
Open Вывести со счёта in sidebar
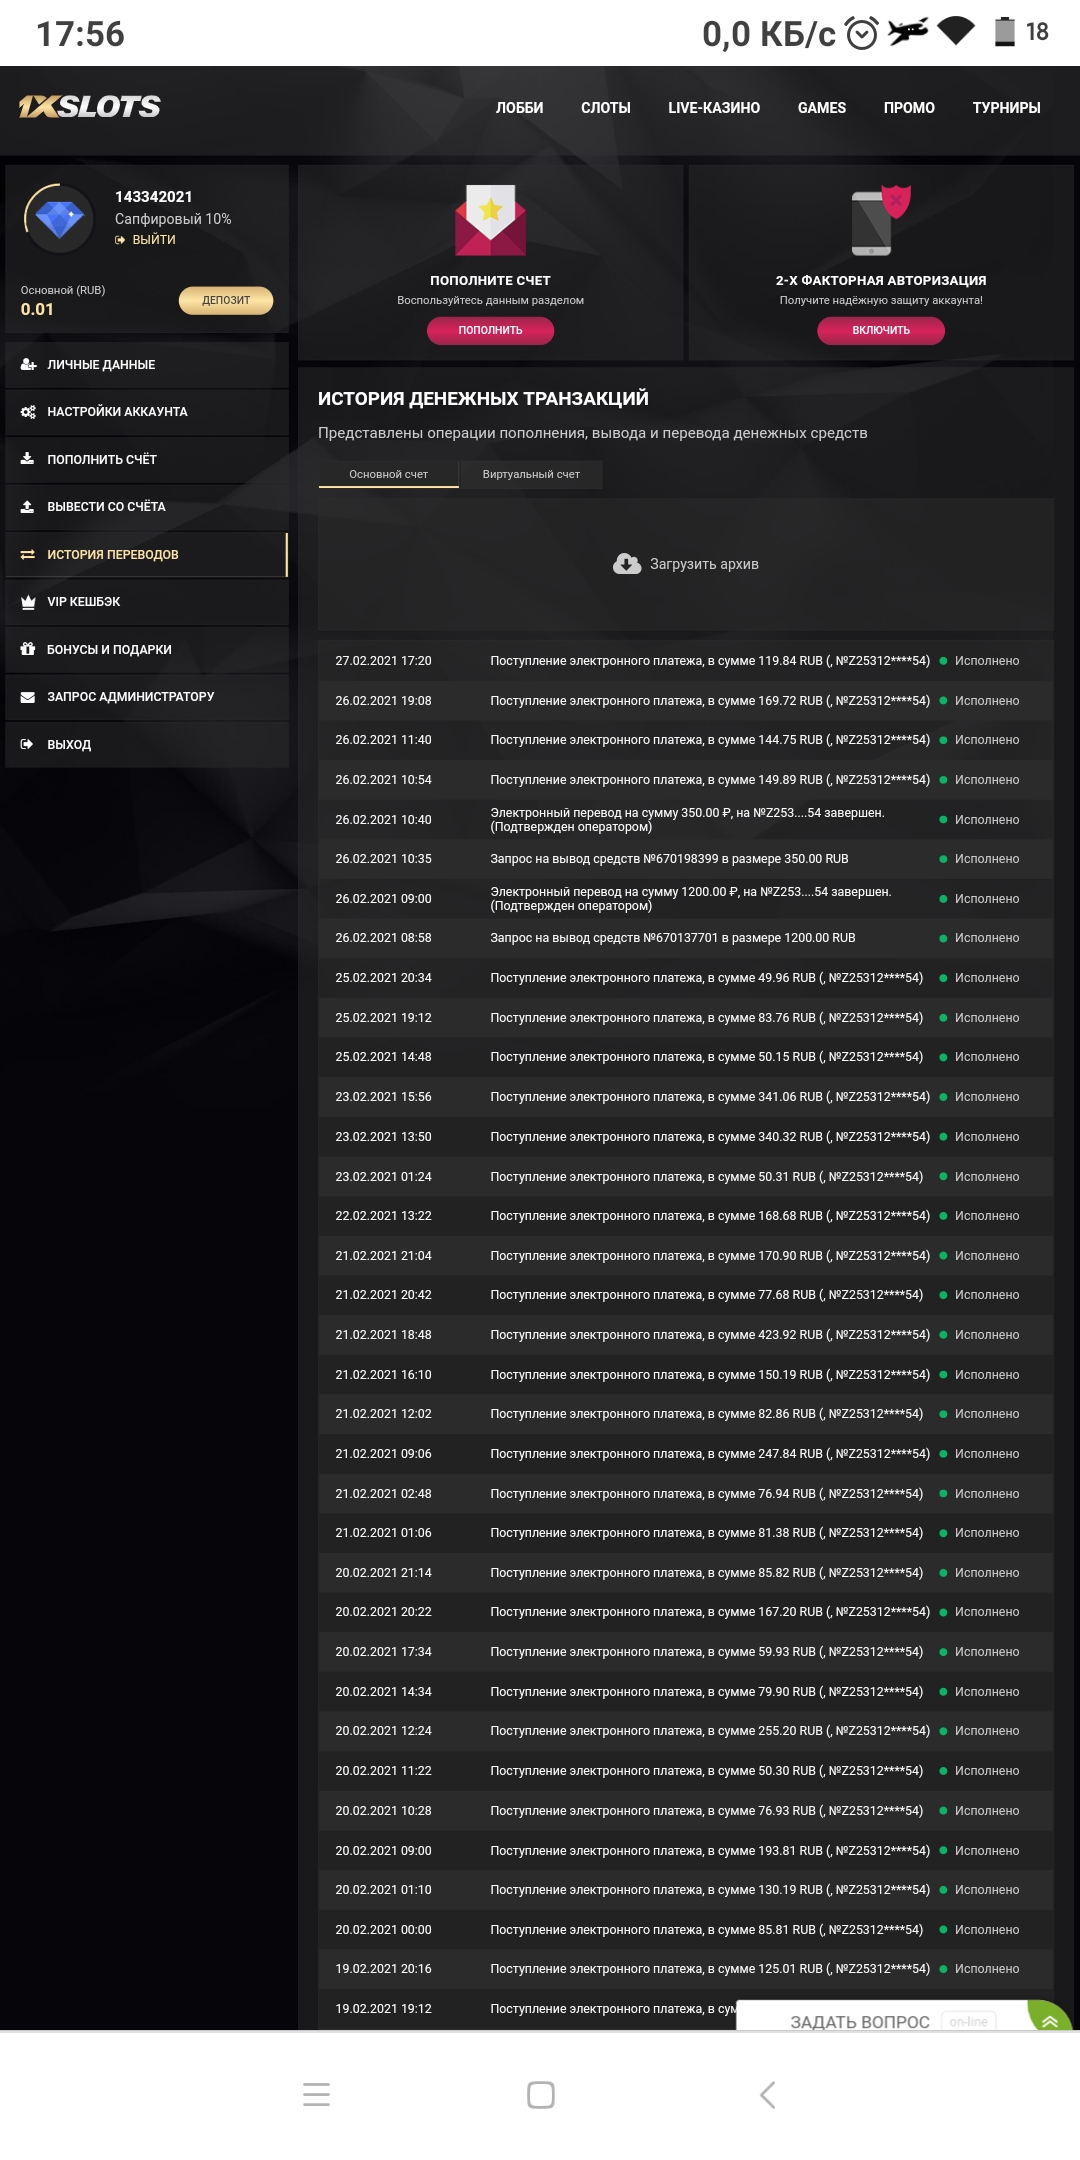pos(106,507)
